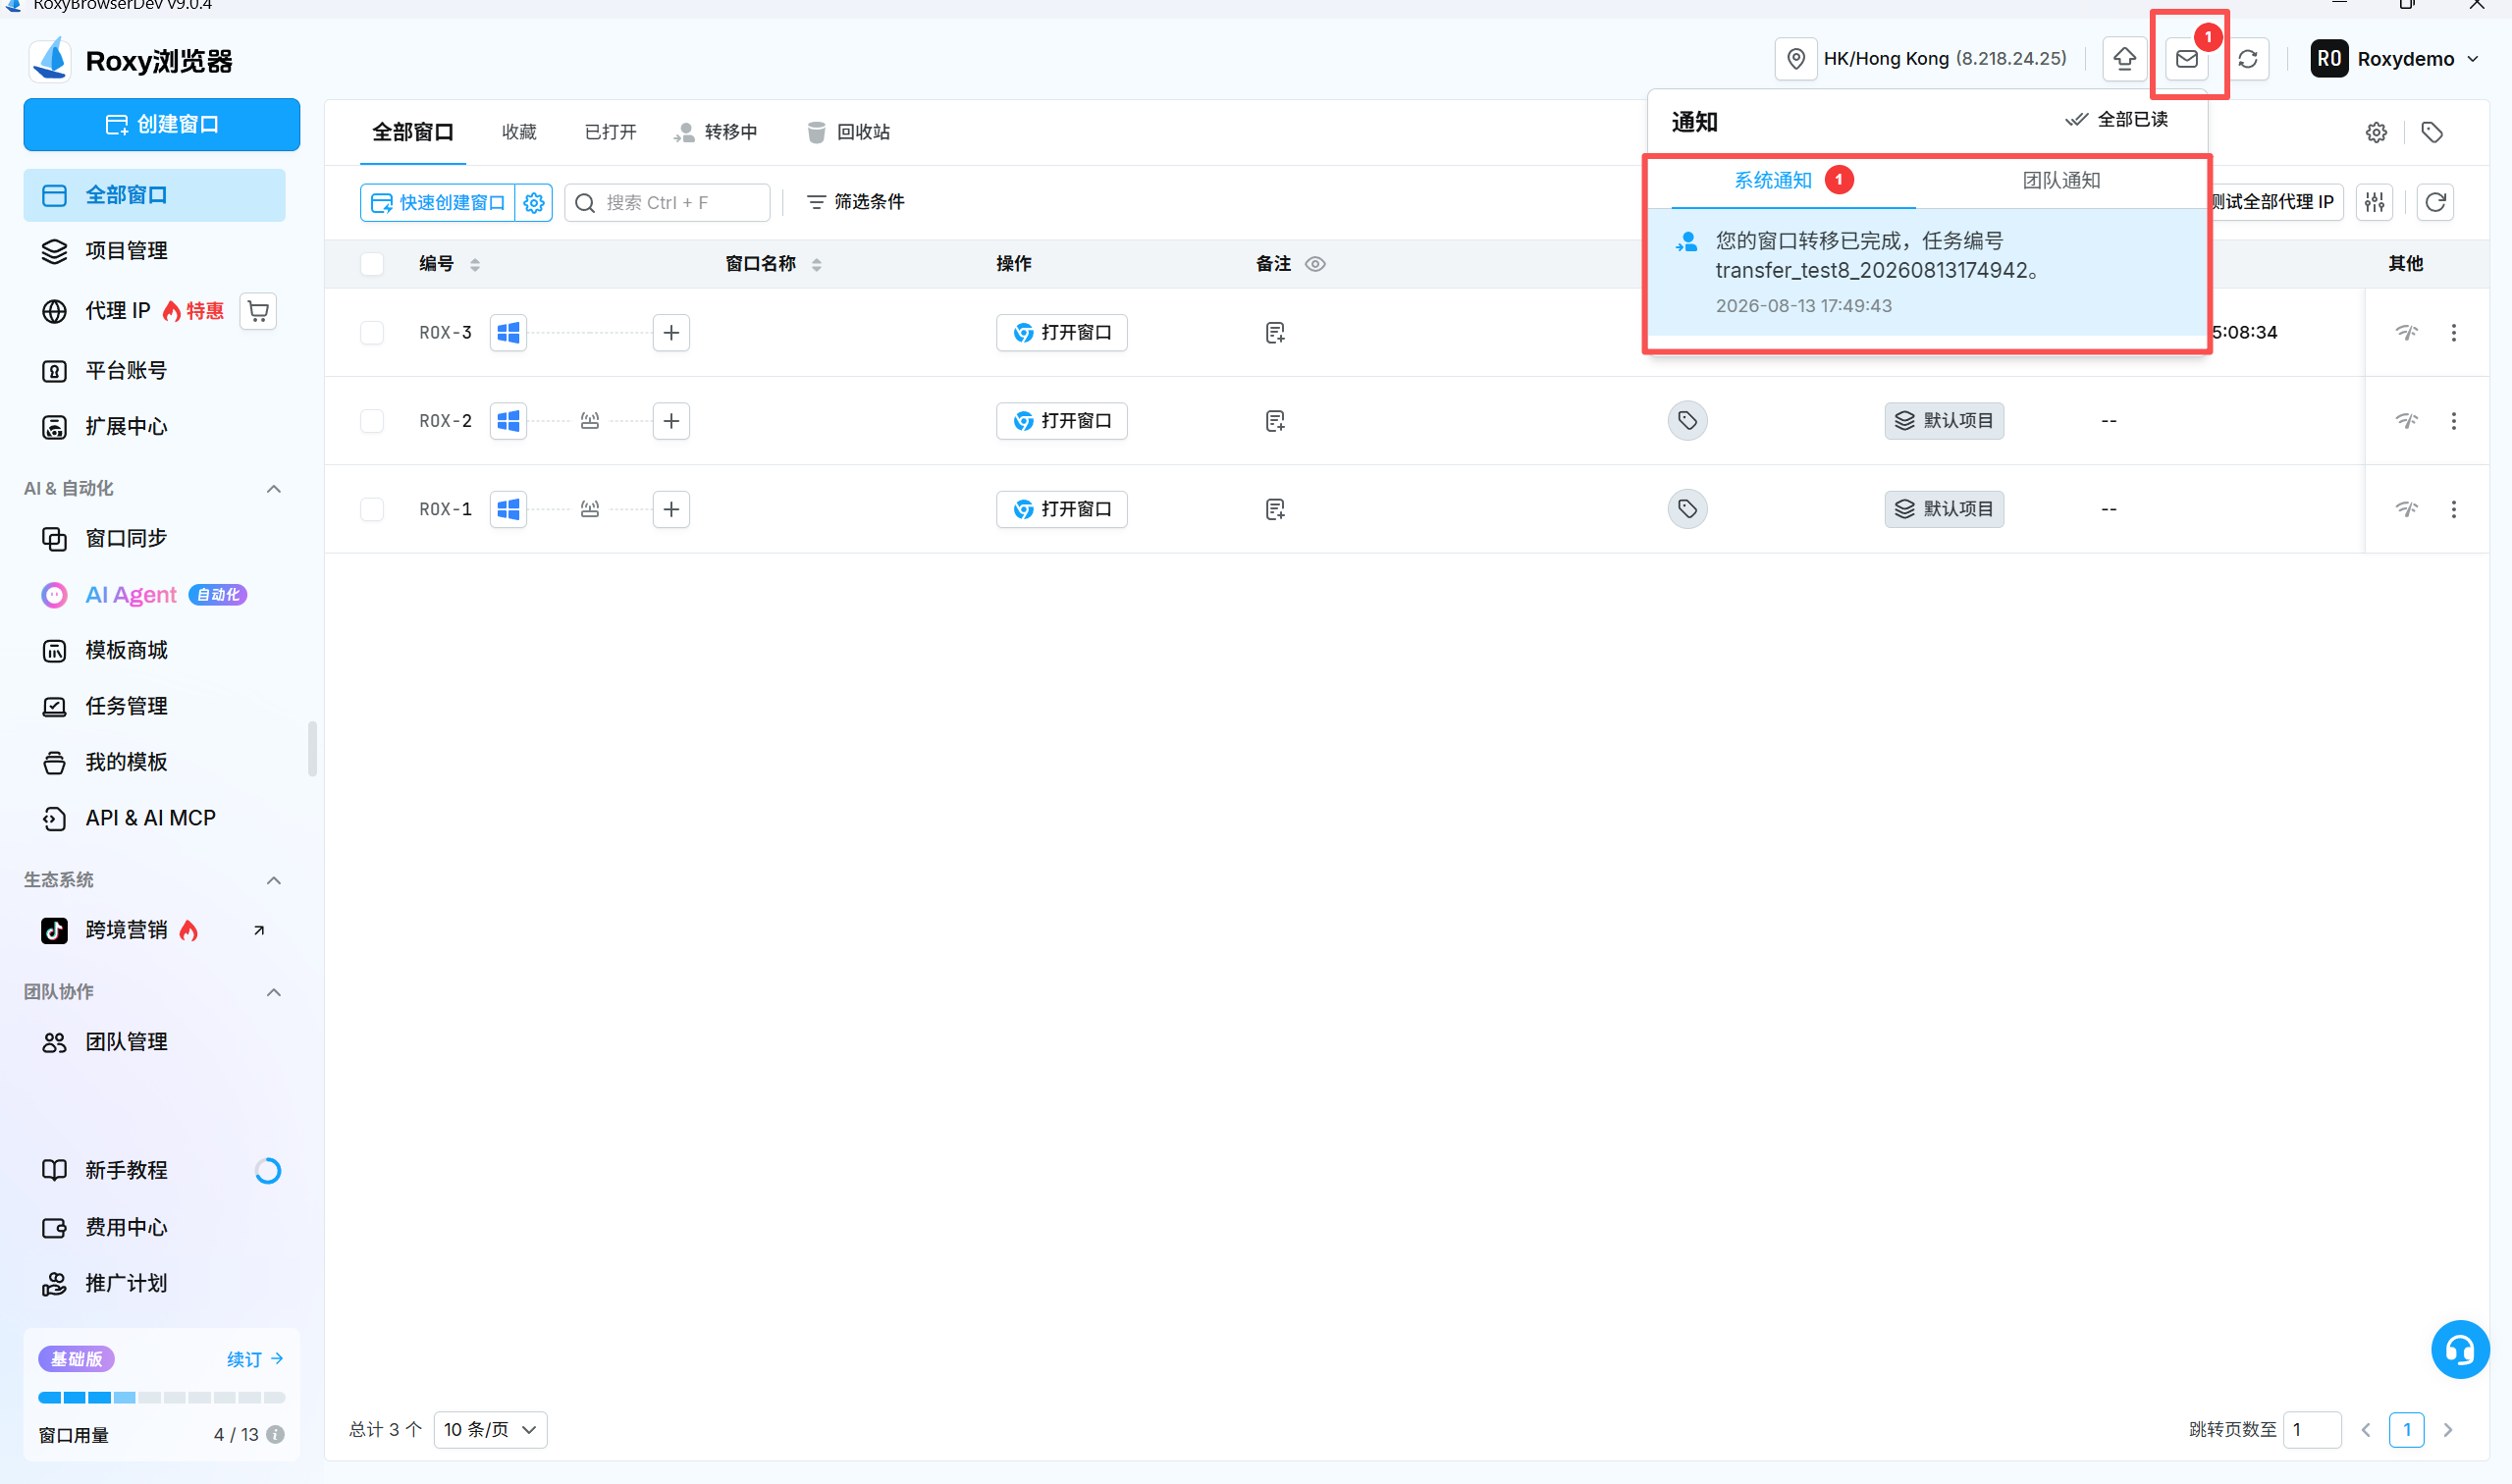Mark all notifications as 全部已读
Viewport: 2512px width, 1484px height.
tap(2116, 120)
